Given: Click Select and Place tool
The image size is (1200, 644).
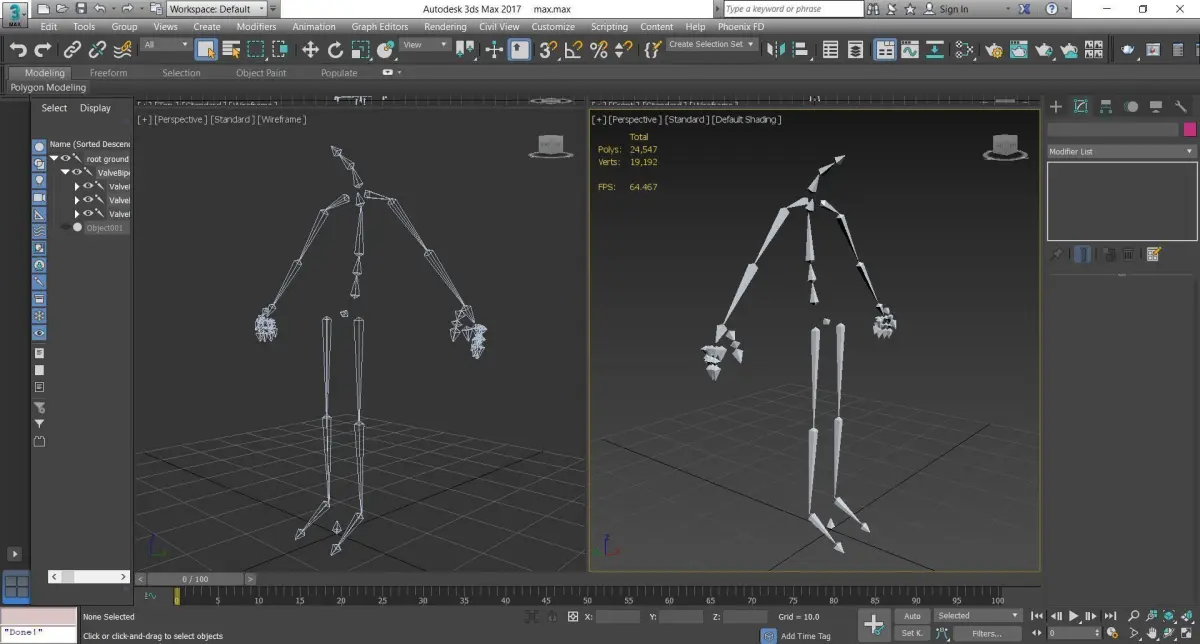Looking at the screenshot, I should point(385,49).
